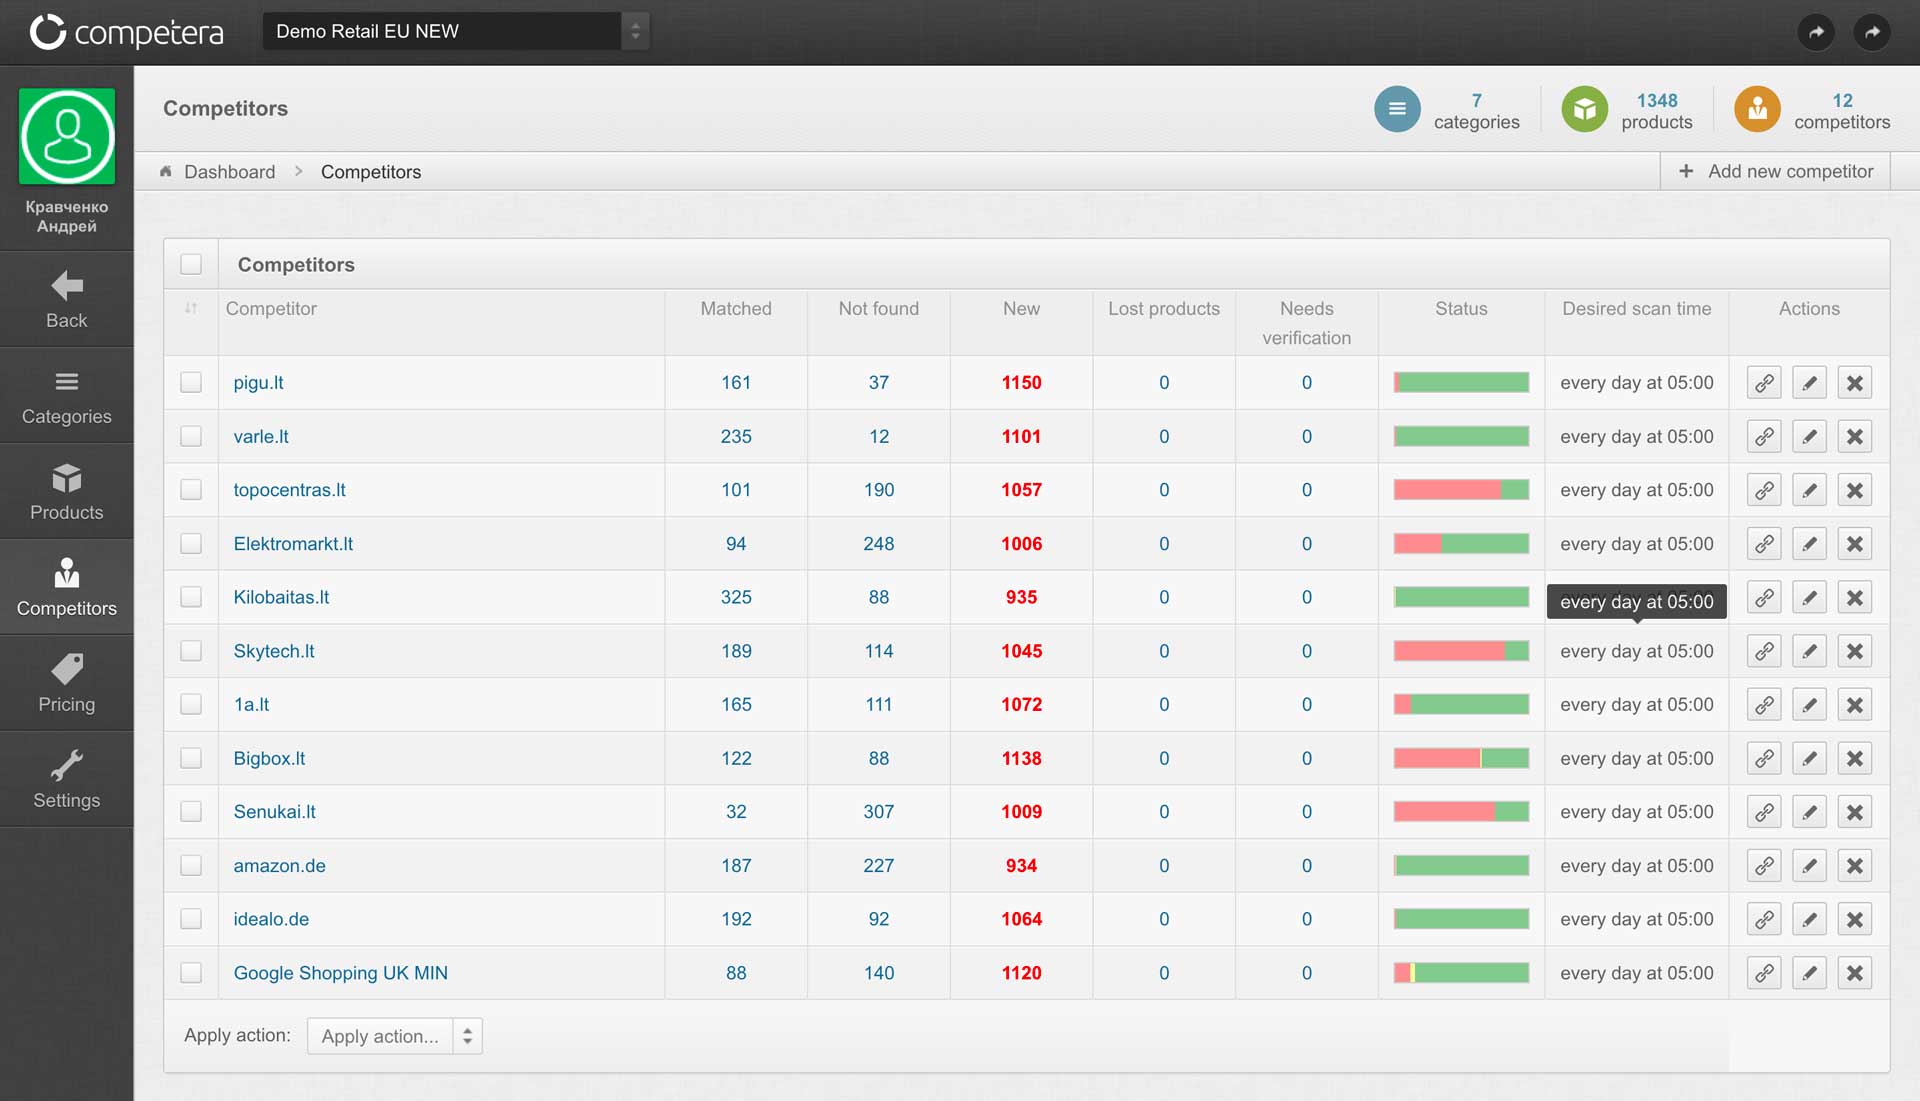The width and height of the screenshot is (1920, 1101).
Task: Click the blue categories list icon
Action: [1396, 109]
